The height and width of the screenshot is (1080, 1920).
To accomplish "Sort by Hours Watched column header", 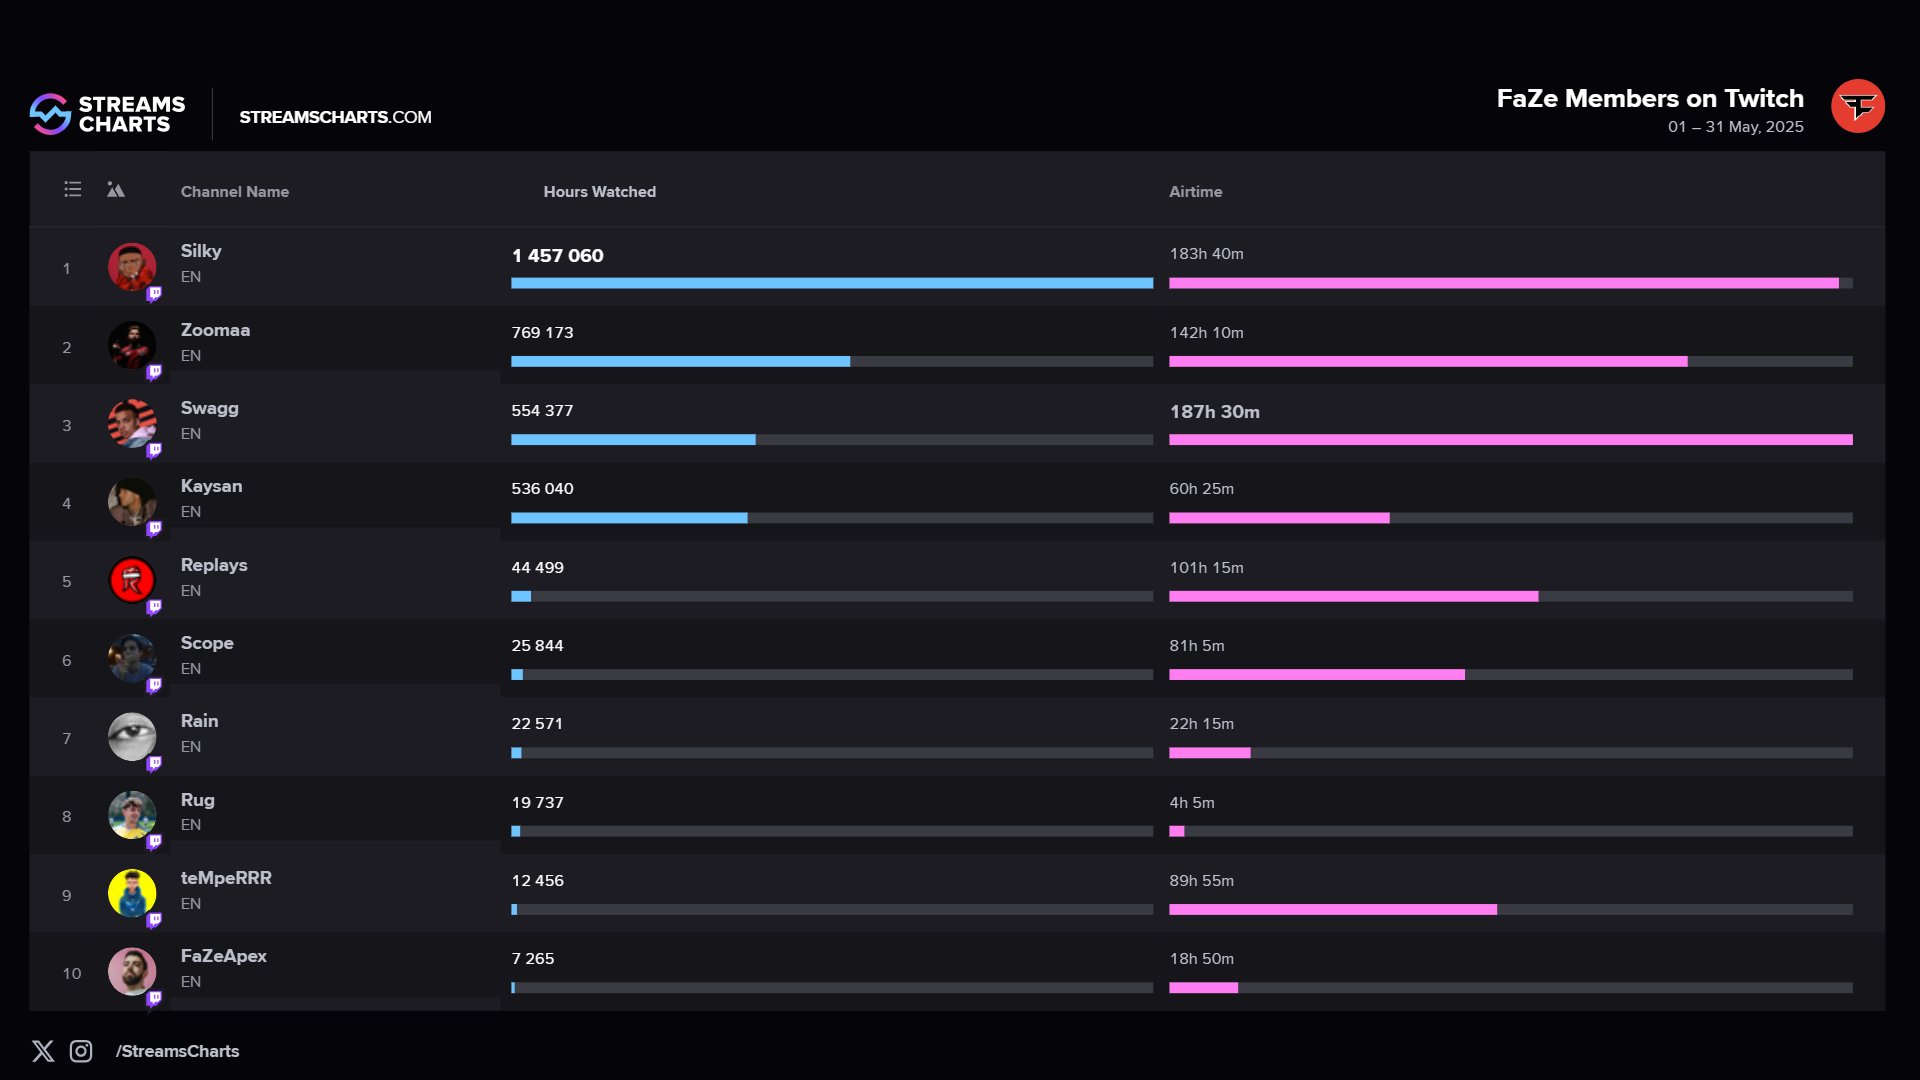I will [x=599, y=191].
